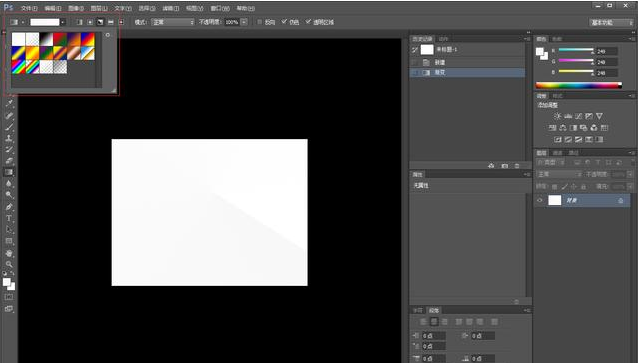Set history brush source beside 未标题-1 snapshot

pos(415,50)
